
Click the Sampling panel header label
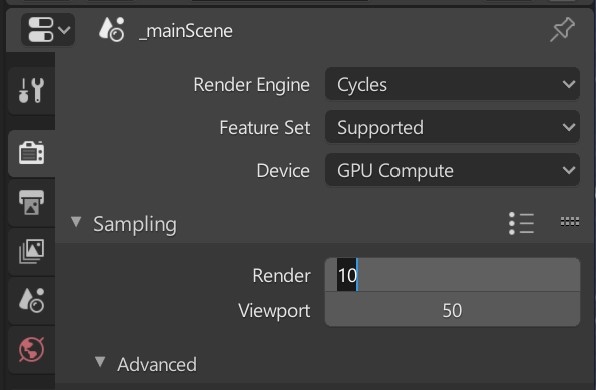click(x=135, y=224)
